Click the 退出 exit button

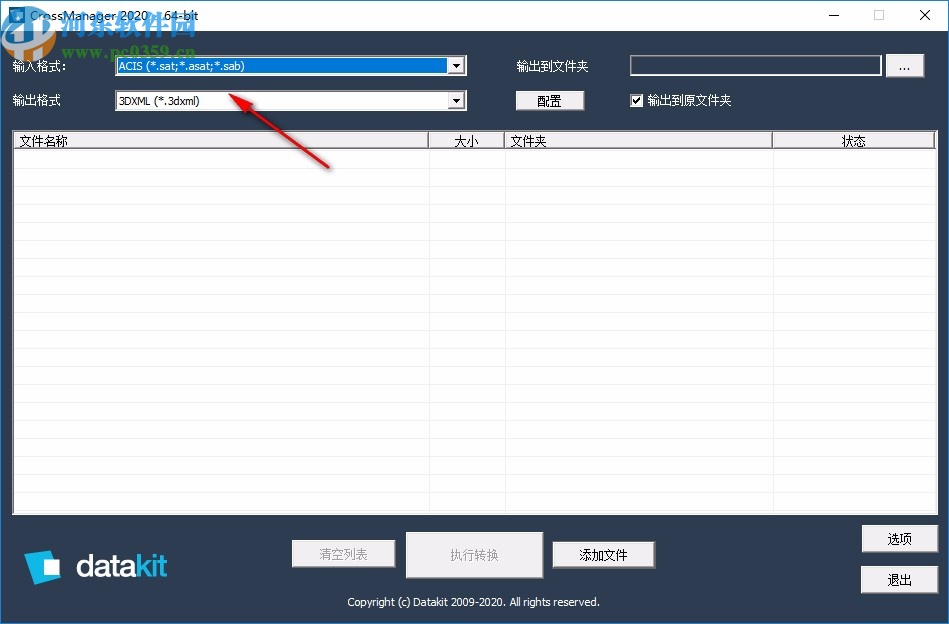[899, 579]
